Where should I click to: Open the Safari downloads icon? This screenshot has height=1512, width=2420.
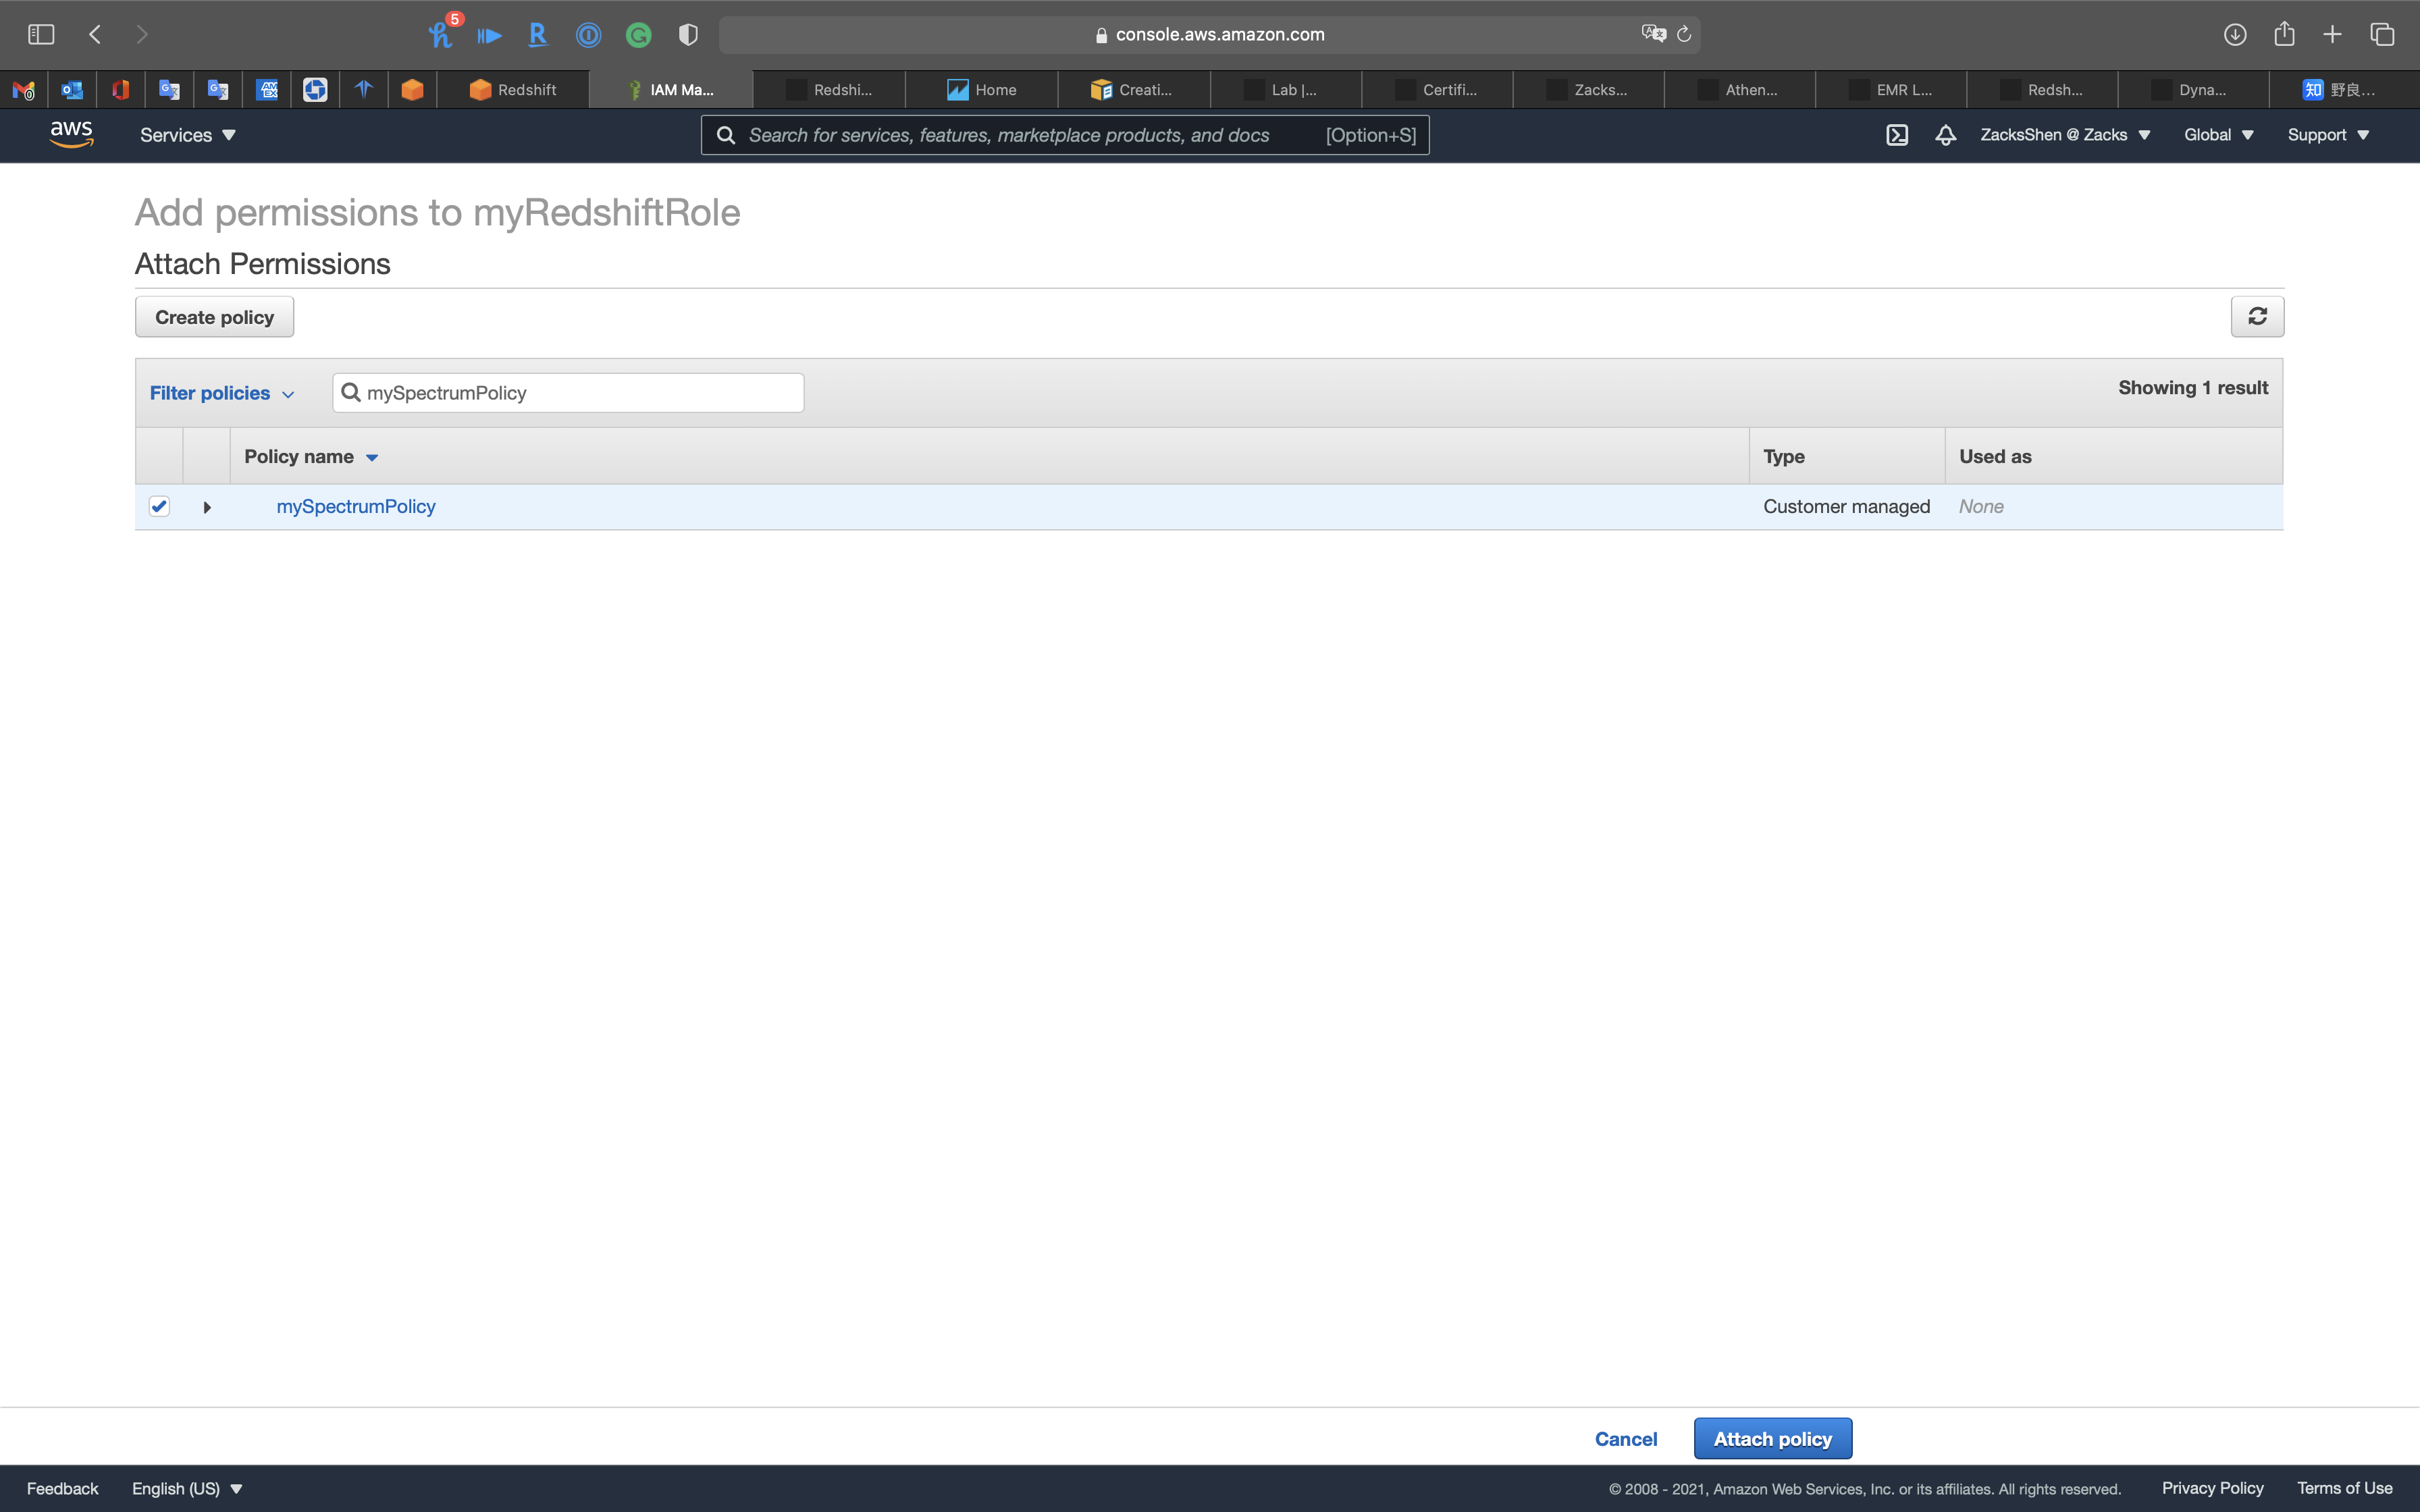point(2234,34)
